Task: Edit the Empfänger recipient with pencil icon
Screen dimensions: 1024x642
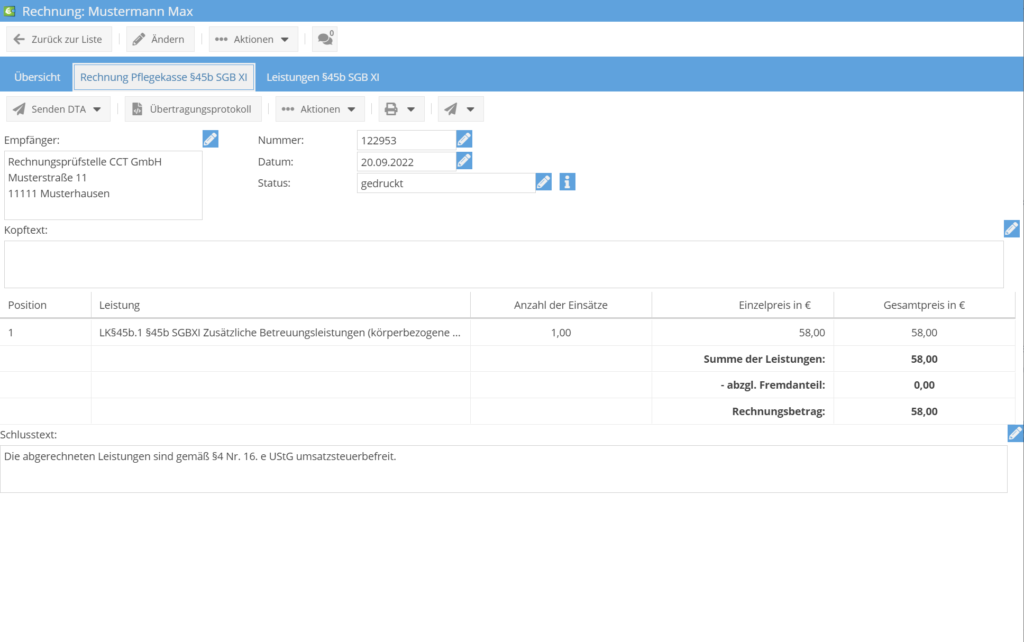Action: coord(210,139)
